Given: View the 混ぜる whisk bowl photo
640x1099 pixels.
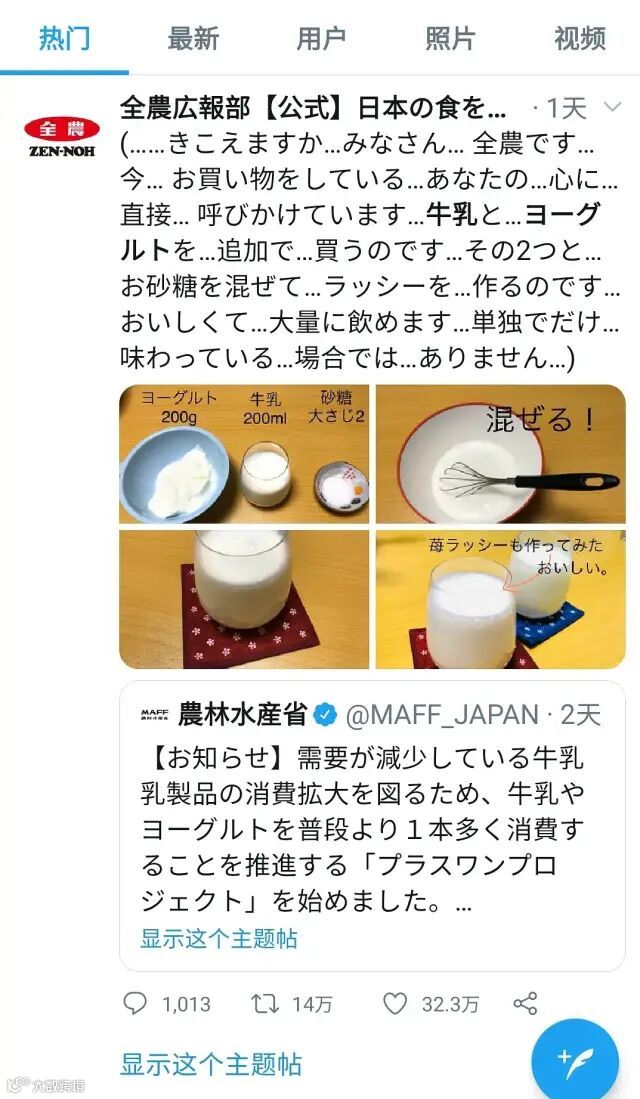Looking at the screenshot, I should [501, 454].
